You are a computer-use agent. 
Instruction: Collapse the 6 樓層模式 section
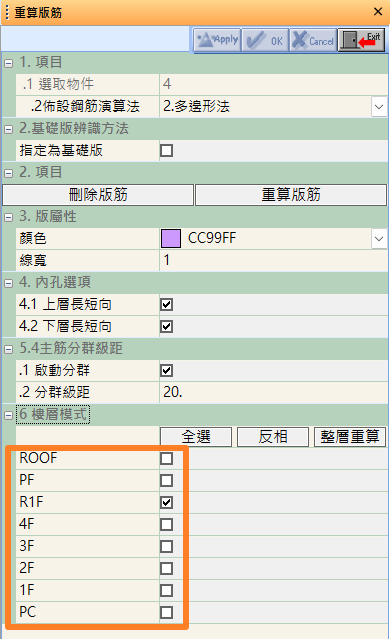(x=9, y=415)
